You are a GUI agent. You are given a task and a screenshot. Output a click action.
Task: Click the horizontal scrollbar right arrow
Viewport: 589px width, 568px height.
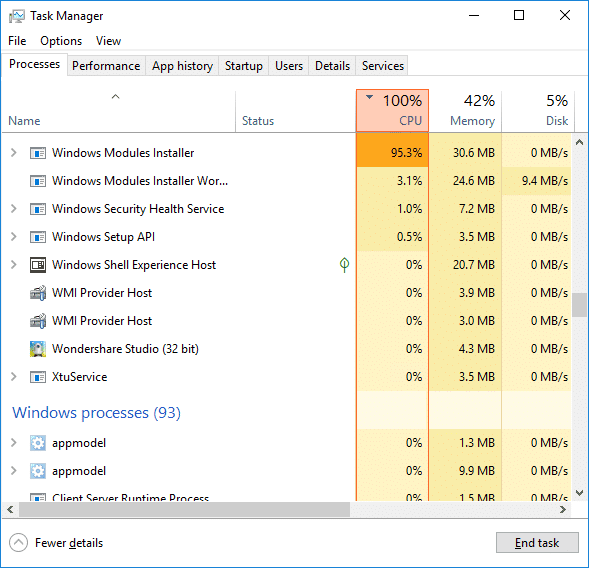click(x=563, y=510)
